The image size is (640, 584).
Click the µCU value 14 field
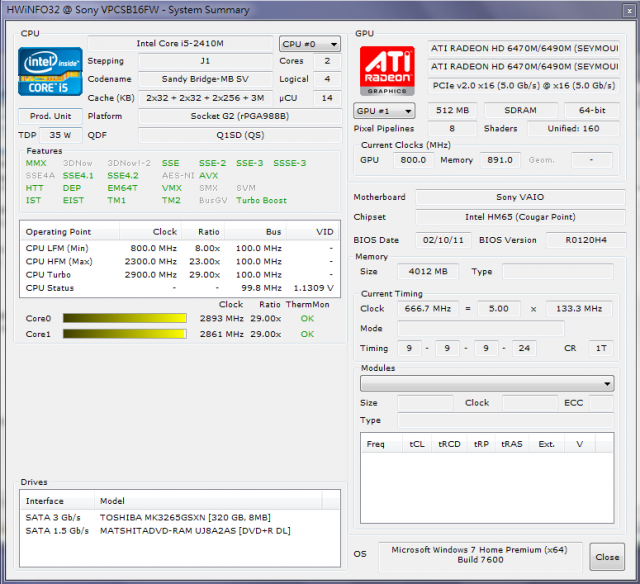coord(327,98)
